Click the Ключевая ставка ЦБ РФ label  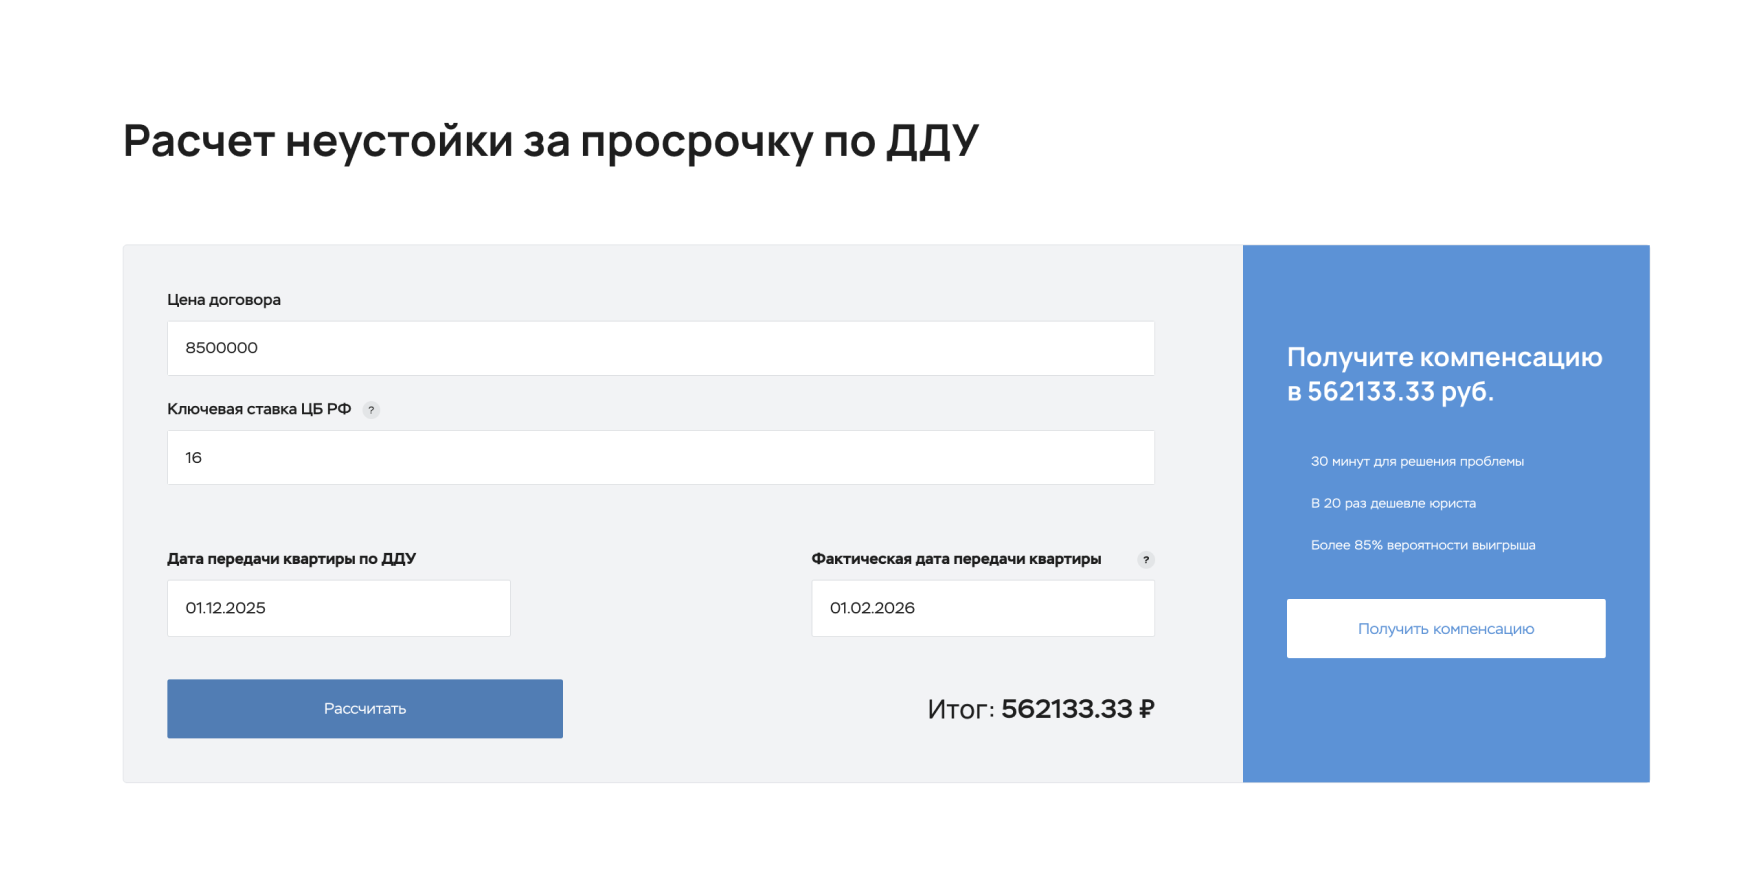coord(259,409)
